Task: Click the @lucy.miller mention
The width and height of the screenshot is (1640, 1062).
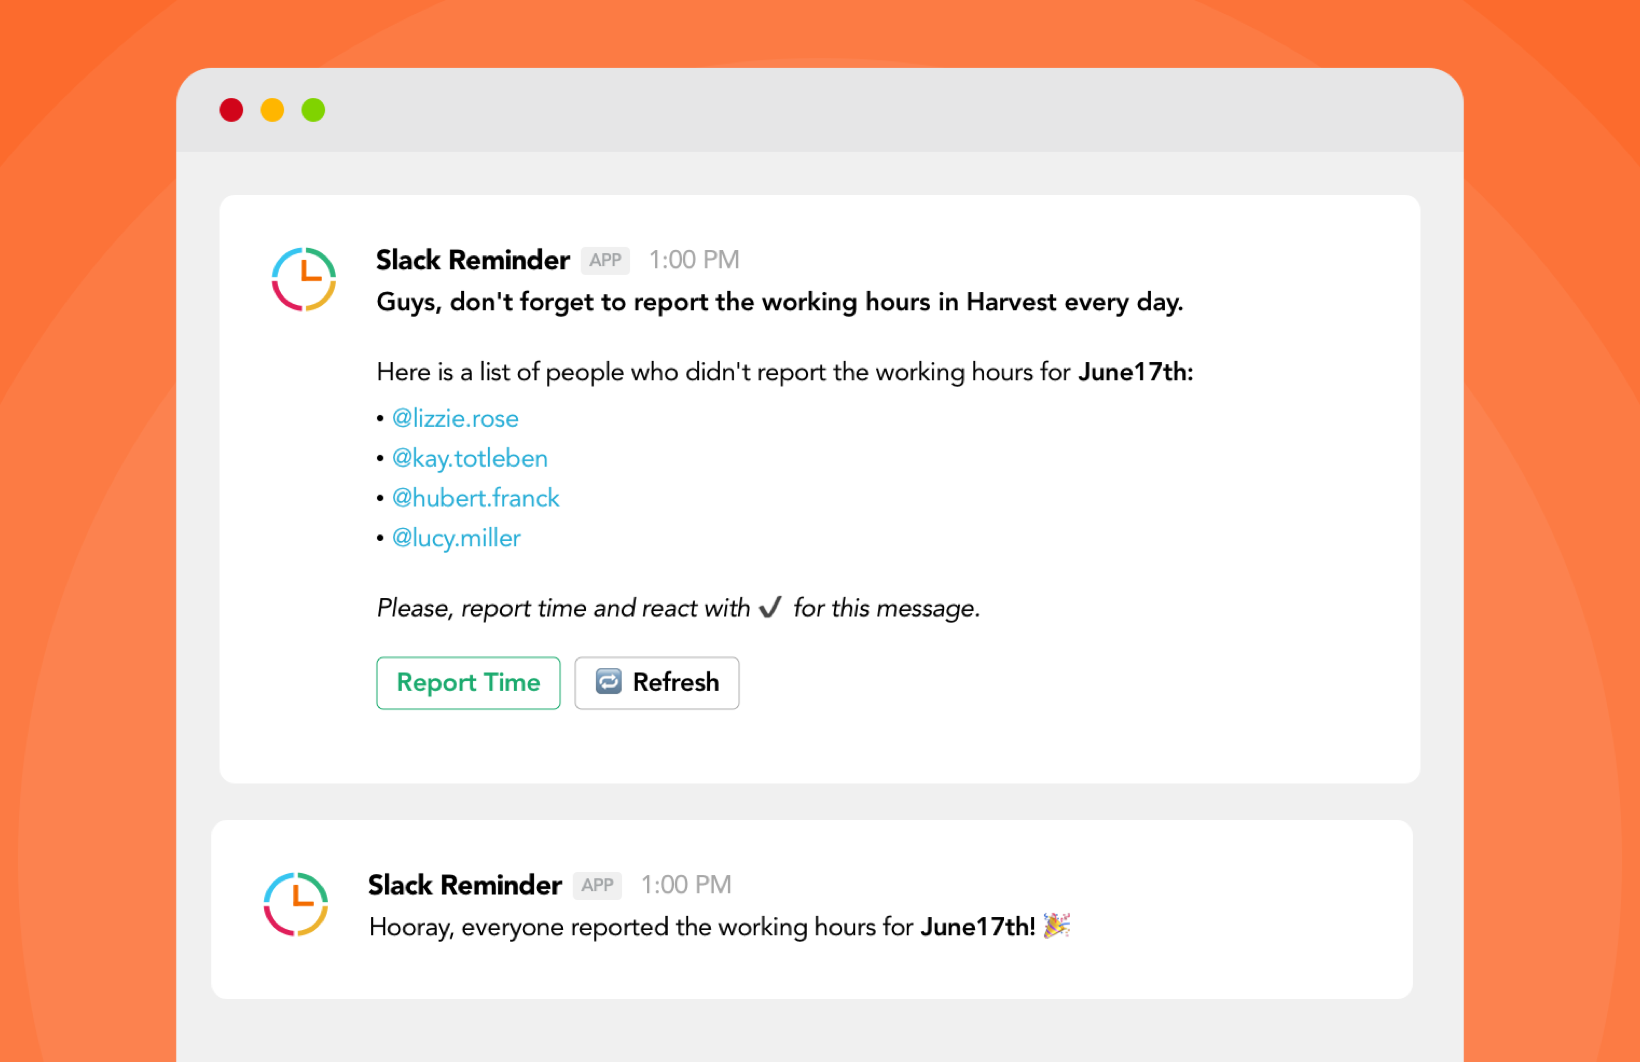Action: click(x=456, y=538)
